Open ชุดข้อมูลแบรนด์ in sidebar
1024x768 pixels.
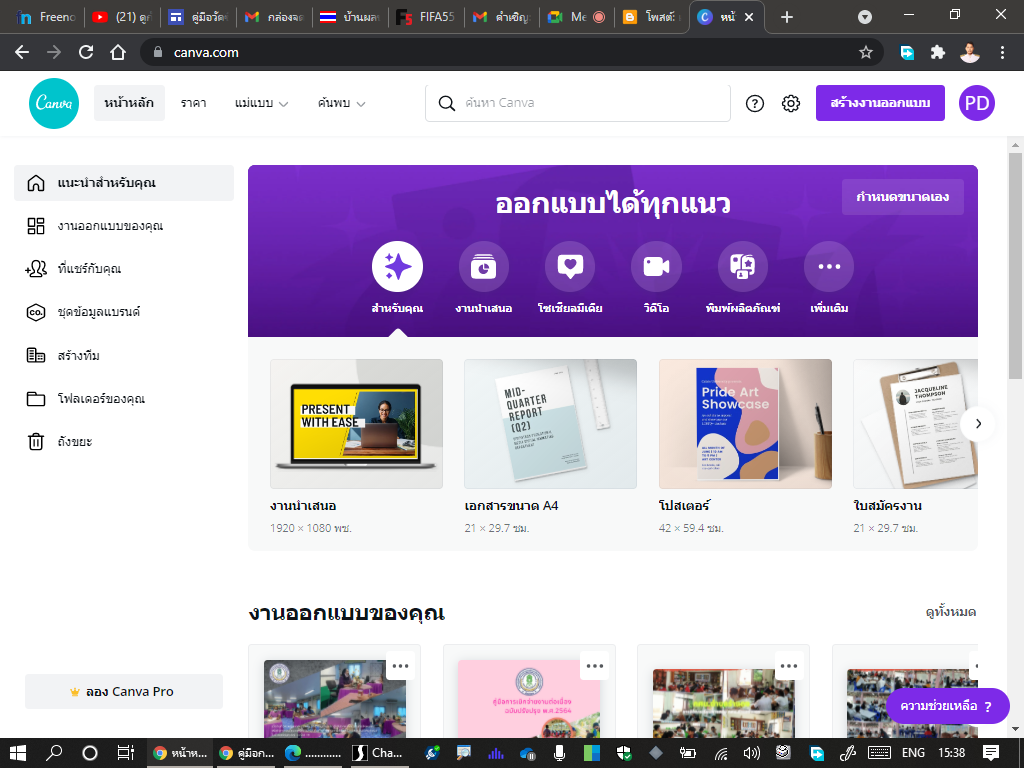(x=124, y=312)
